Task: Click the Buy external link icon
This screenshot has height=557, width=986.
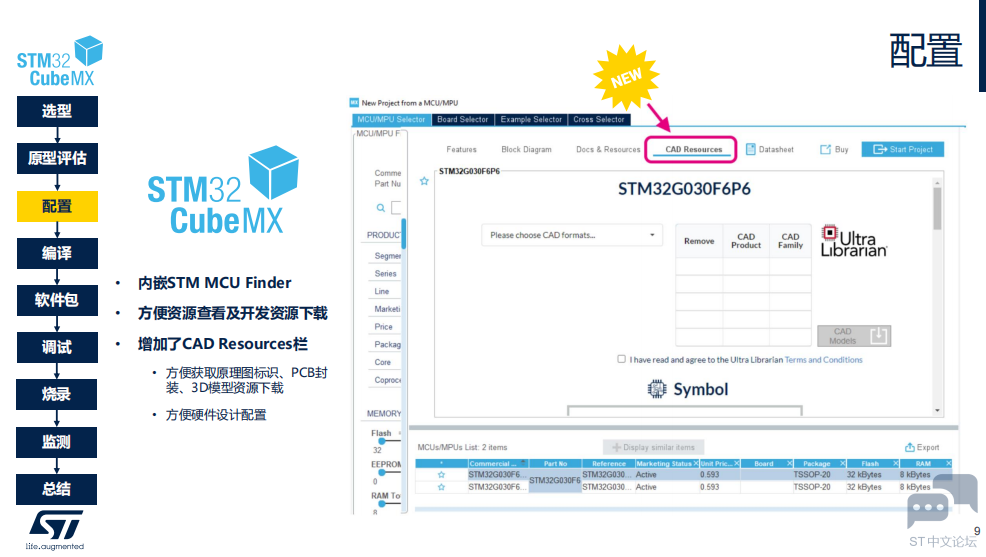Action: click(825, 150)
